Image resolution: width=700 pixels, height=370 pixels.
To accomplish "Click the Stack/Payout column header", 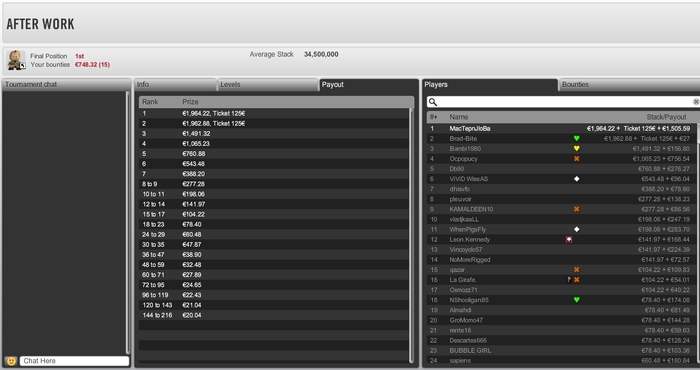I will 666,117.
